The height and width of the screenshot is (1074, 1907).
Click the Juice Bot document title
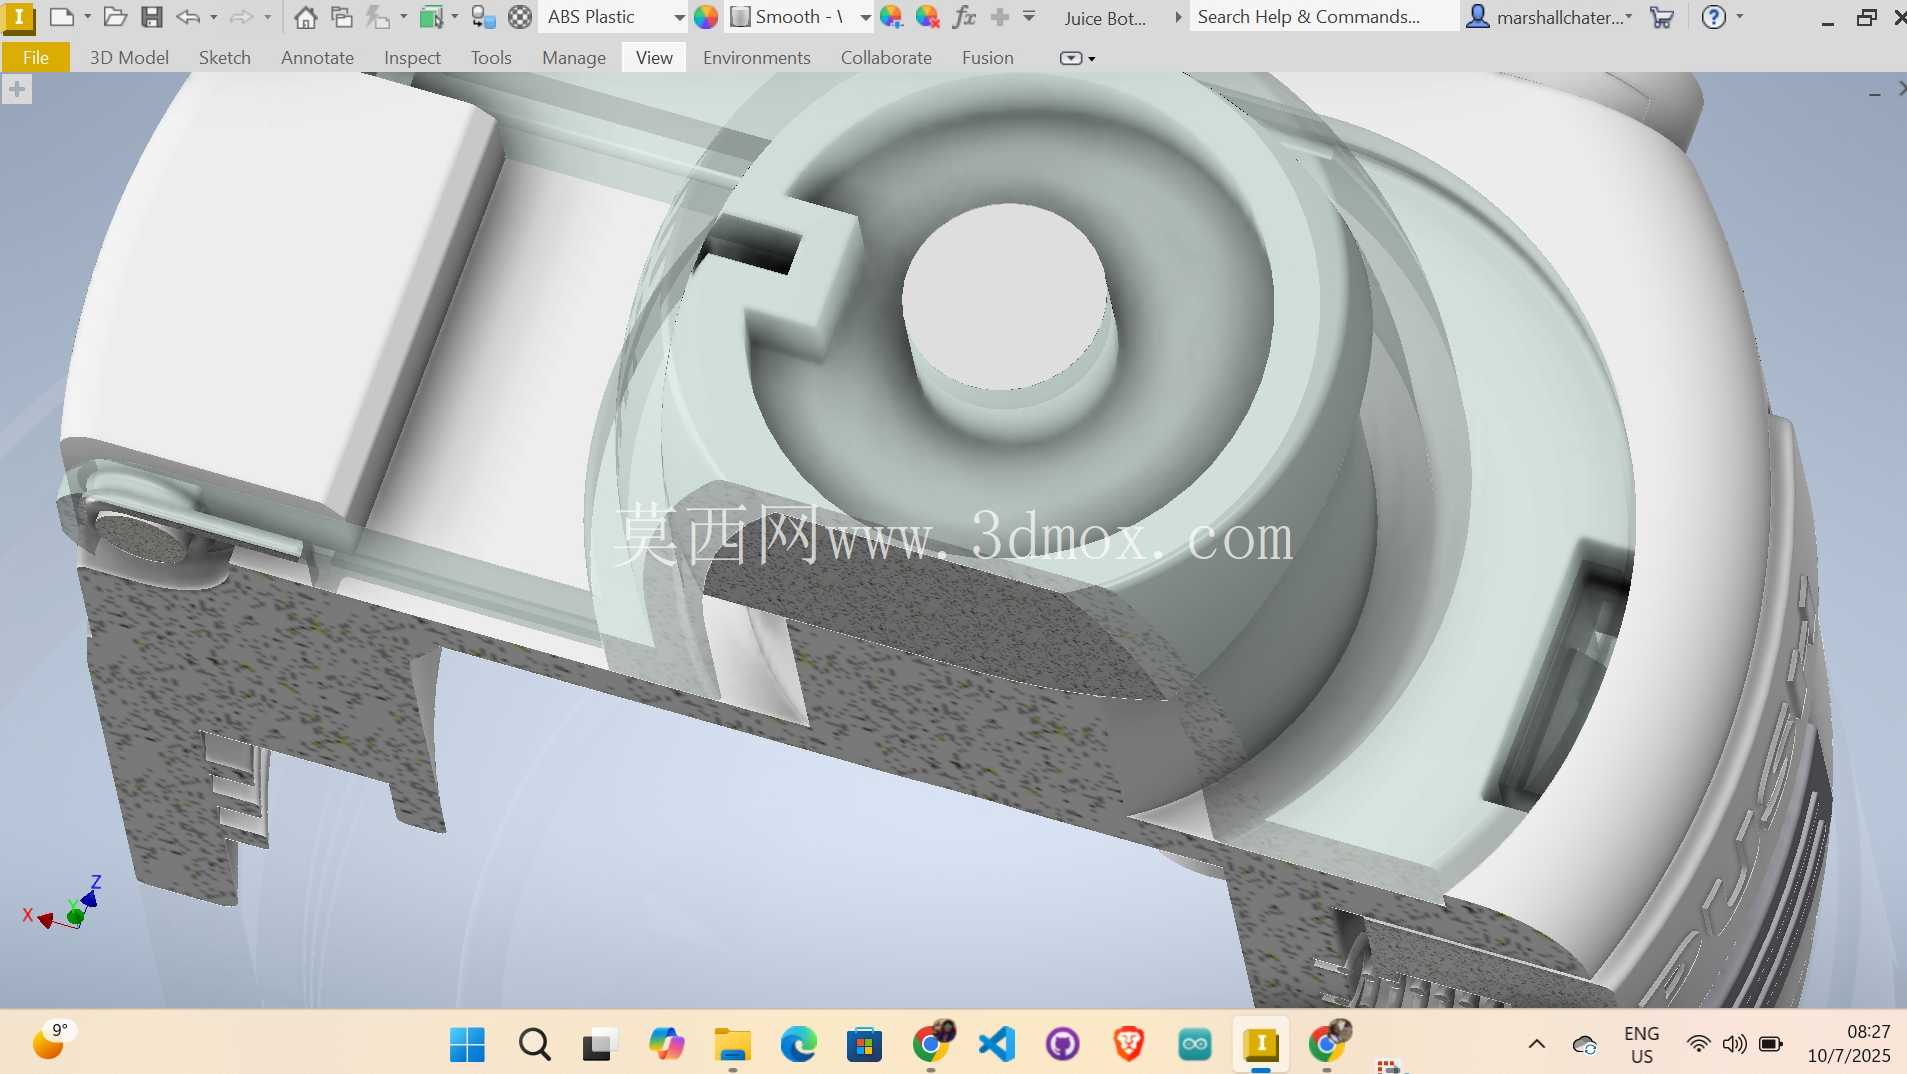[1105, 18]
